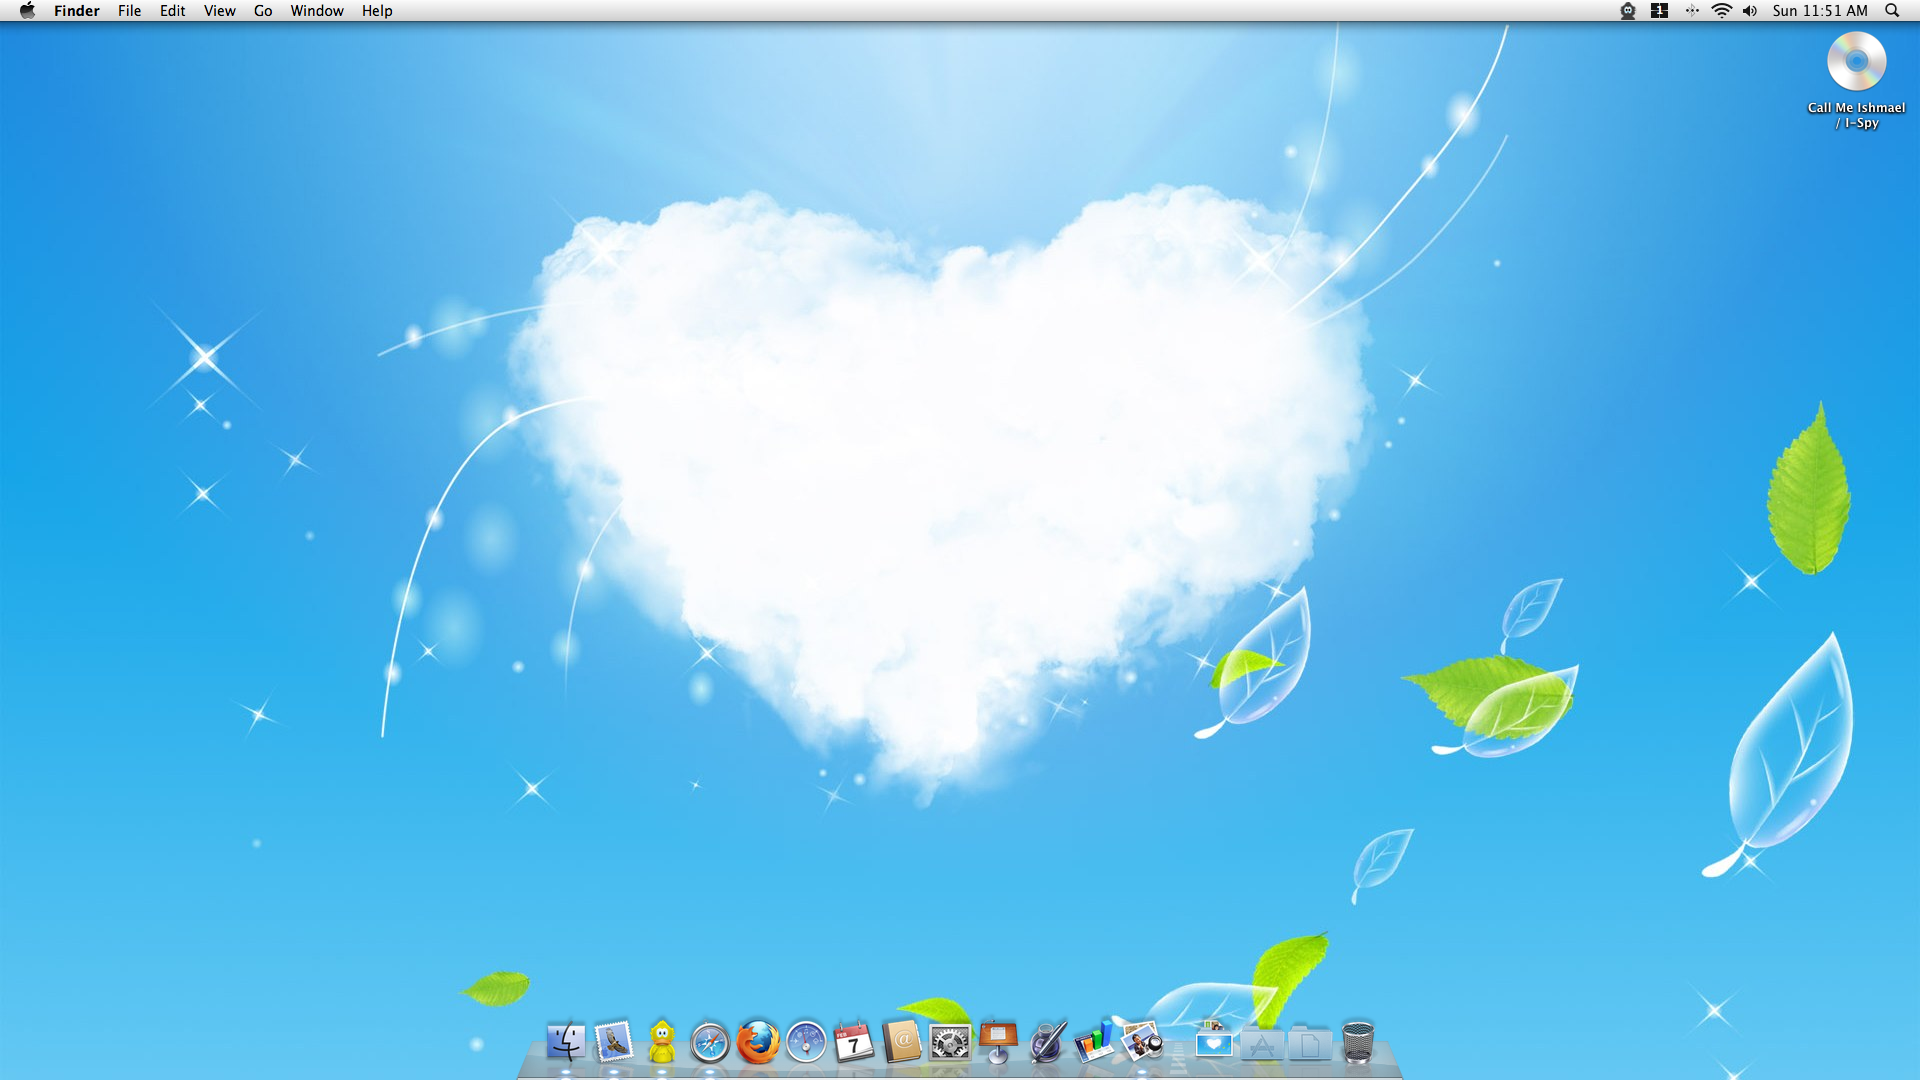Open Finder from the dock
1920x1080 pixels.
point(566,1043)
